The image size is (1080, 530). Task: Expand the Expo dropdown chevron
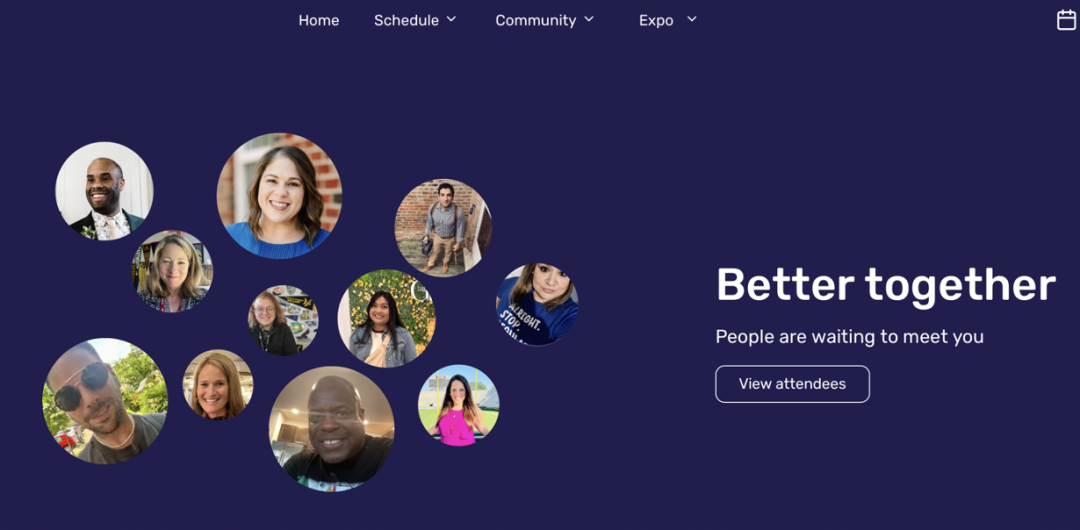point(692,19)
